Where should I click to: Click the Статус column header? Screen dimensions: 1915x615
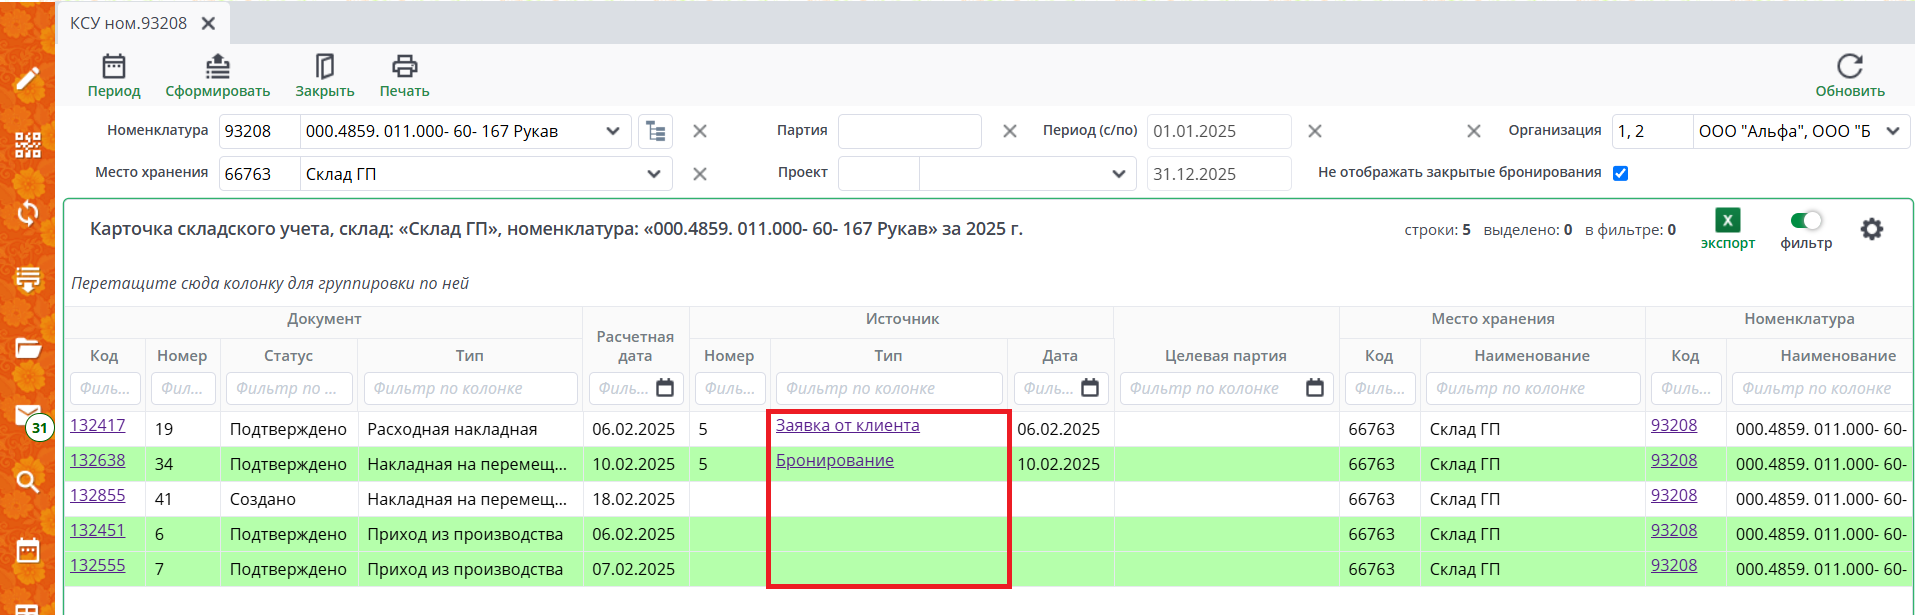288,356
